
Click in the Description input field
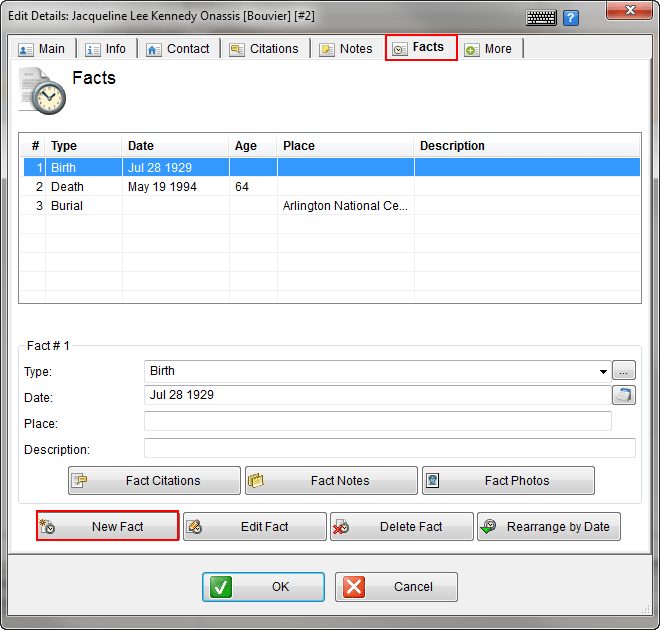coord(389,448)
